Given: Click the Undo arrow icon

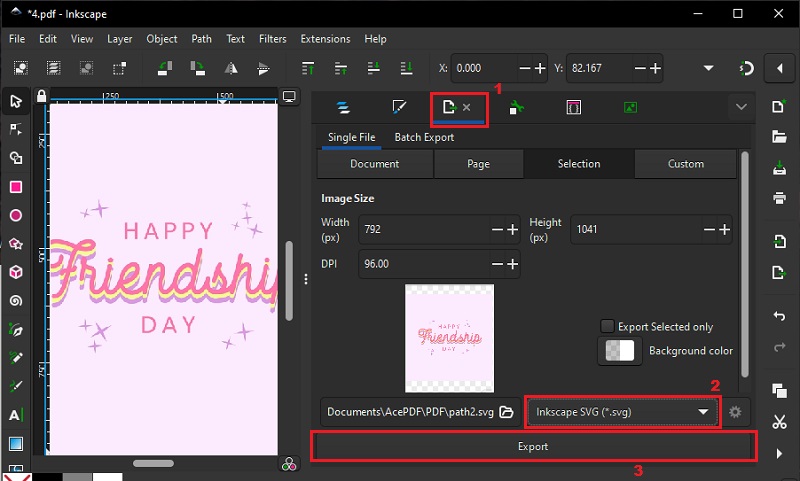Looking at the screenshot, I should tap(779, 316).
